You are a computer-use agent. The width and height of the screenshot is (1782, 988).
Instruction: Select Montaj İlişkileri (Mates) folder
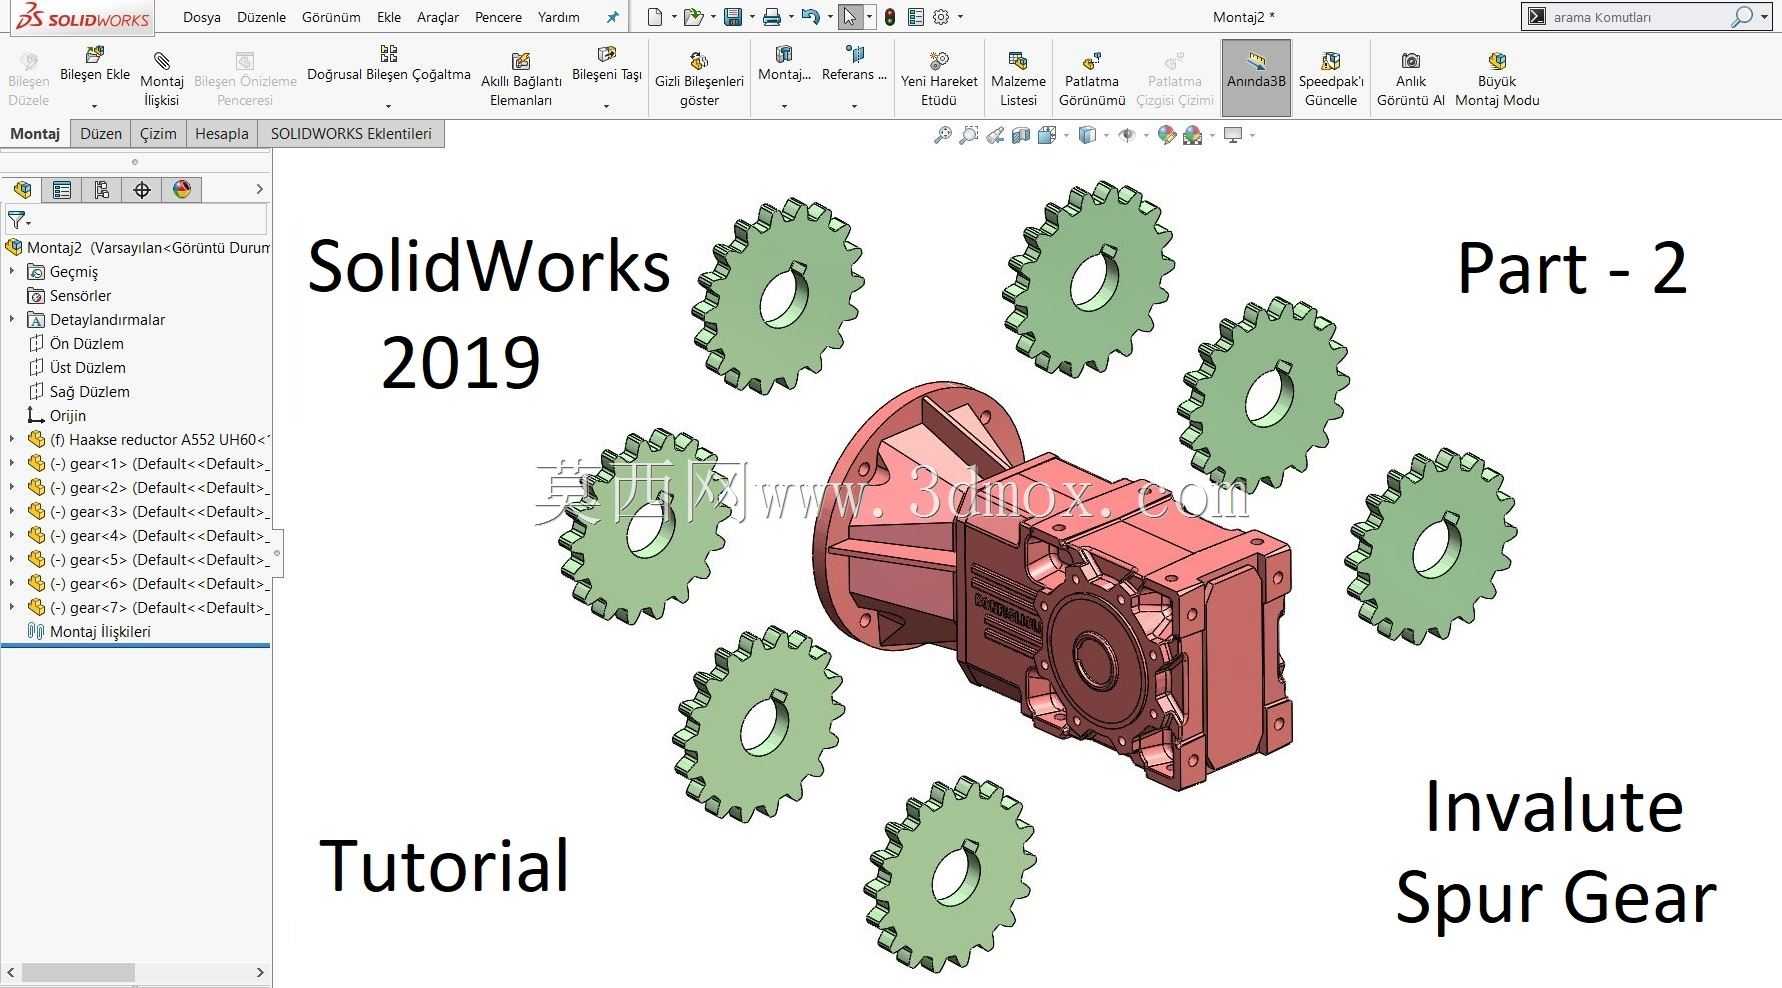[89, 631]
